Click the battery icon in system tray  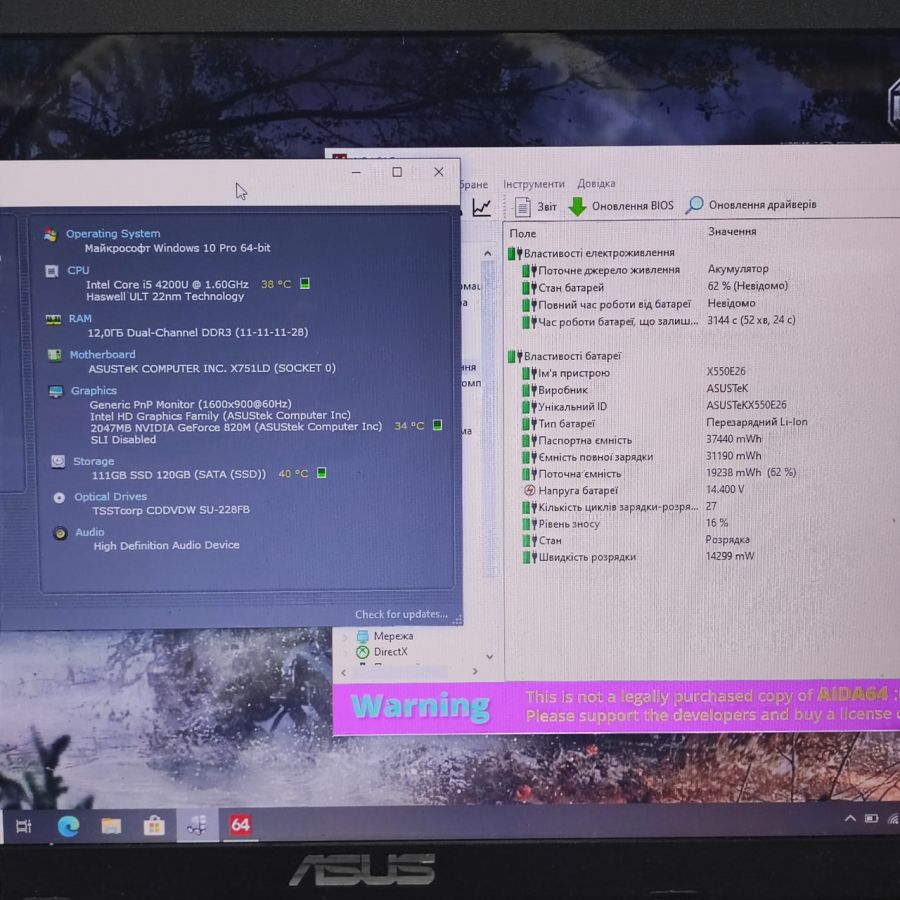click(x=872, y=818)
